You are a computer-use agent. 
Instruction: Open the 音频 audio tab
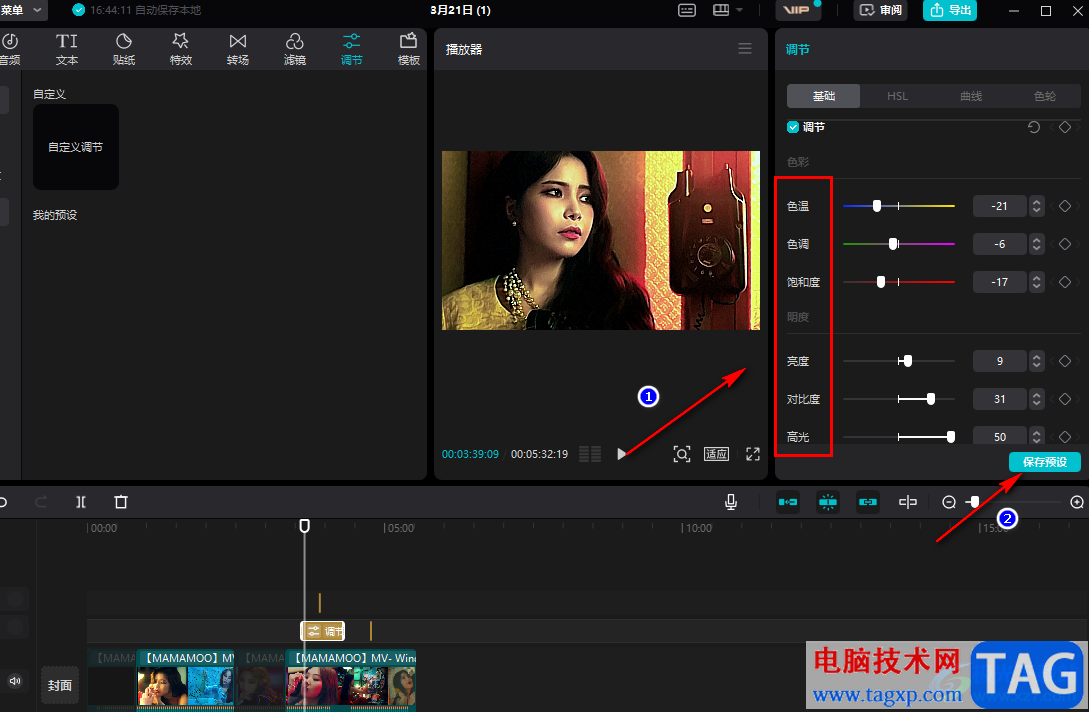pyautogui.click(x=10, y=49)
